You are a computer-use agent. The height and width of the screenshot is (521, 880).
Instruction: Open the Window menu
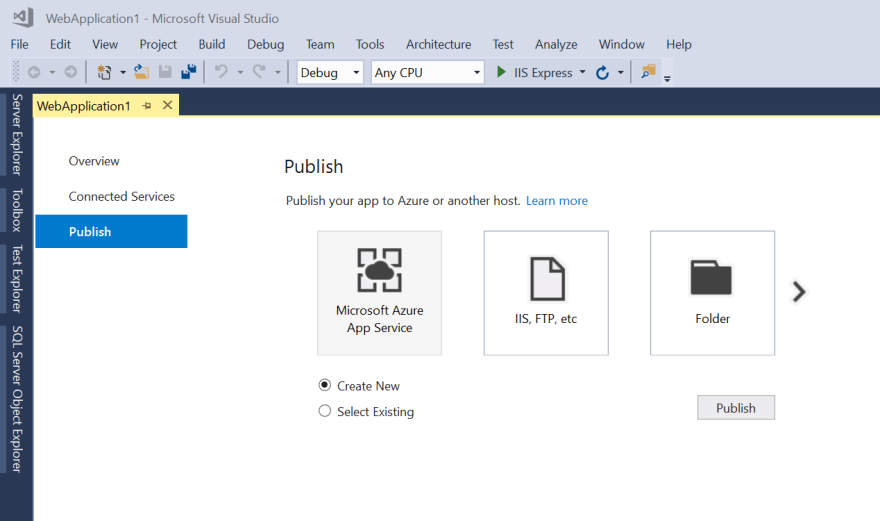[x=621, y=44]
